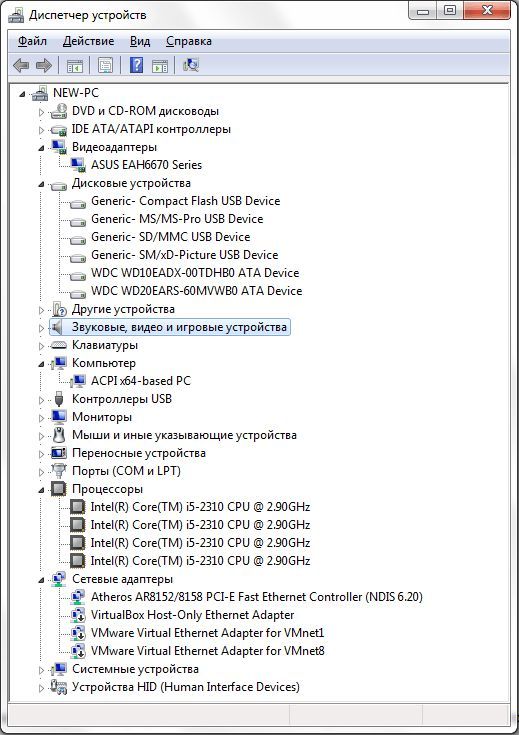Close the Диспетчер устройств window
This screenshot has height=735, width=519.
(x=487, y=10)
